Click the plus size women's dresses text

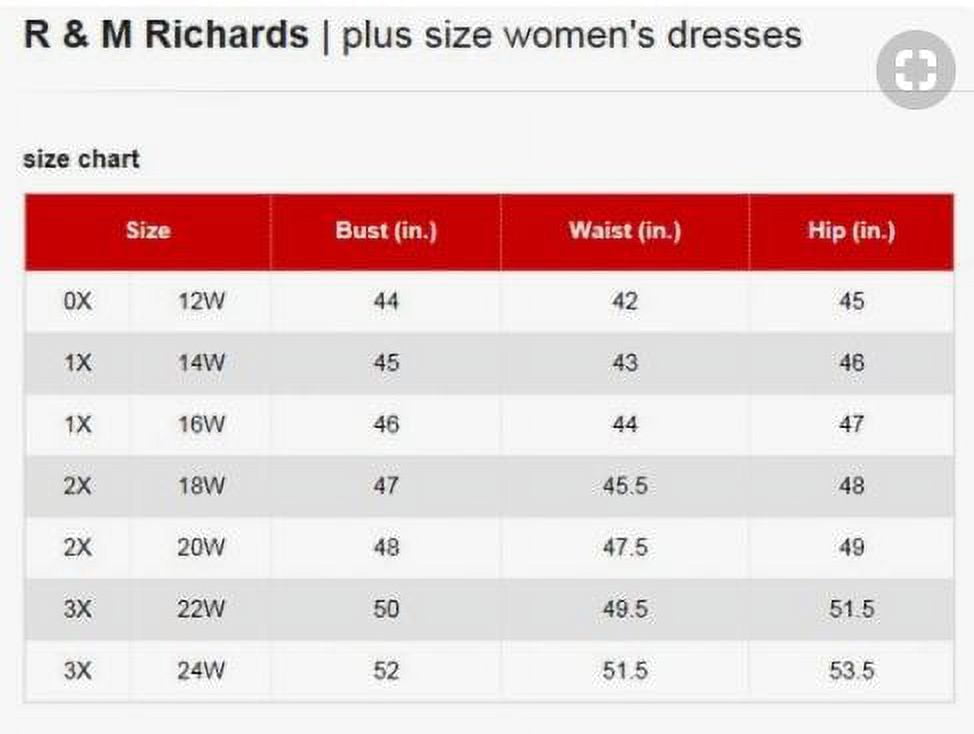point(571,36)
